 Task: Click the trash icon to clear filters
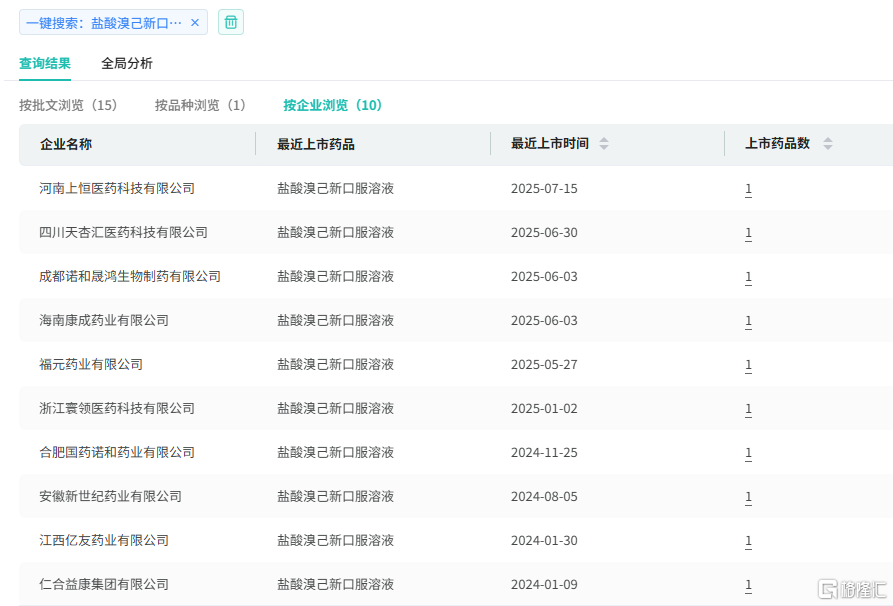pos(231,22)
